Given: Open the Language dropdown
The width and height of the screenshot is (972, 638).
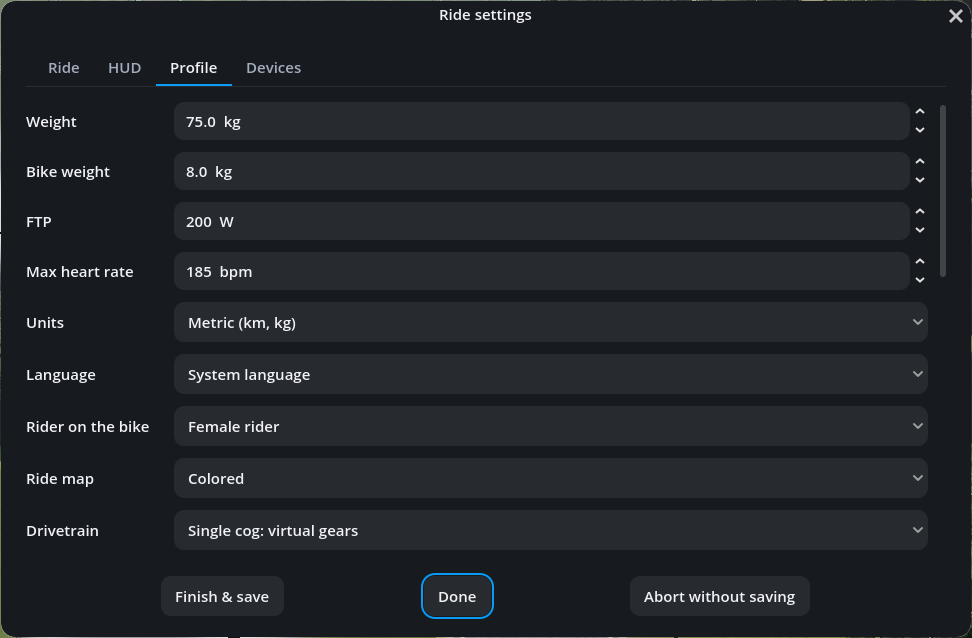Looking at the screenshot, I should pyautogui.click(x=550, y=374).
